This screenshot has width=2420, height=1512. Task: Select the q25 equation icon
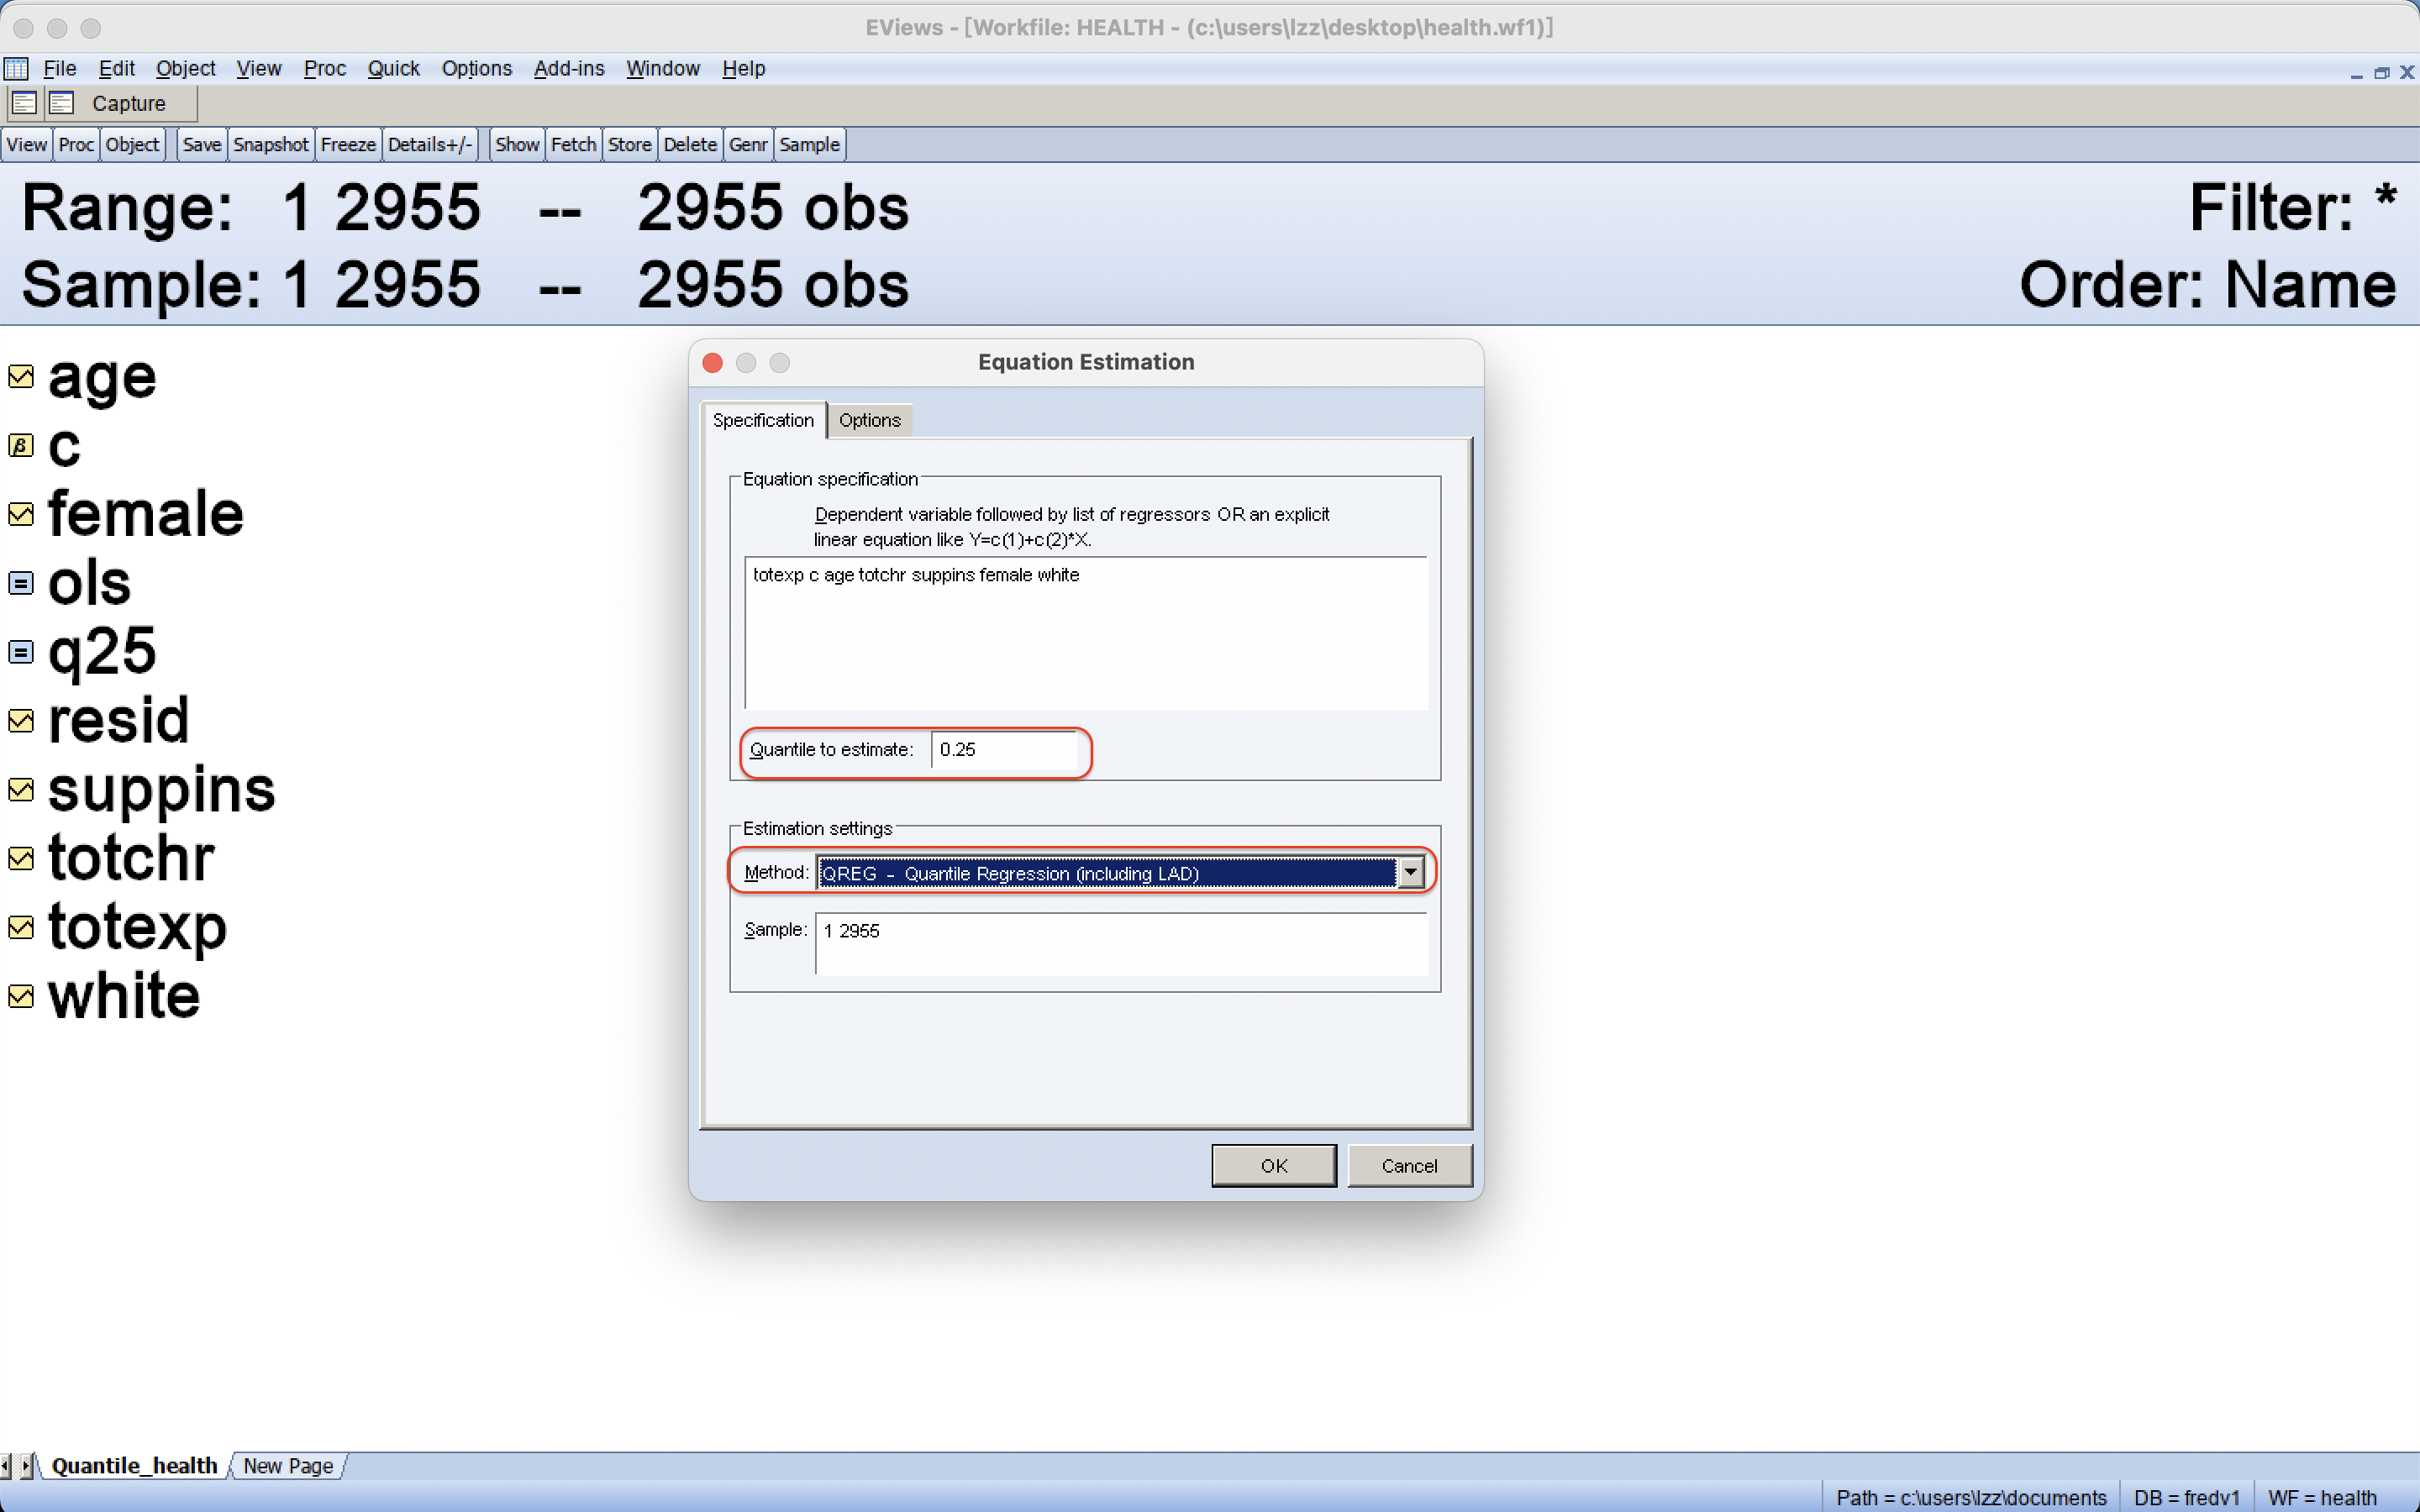point(21,652)
